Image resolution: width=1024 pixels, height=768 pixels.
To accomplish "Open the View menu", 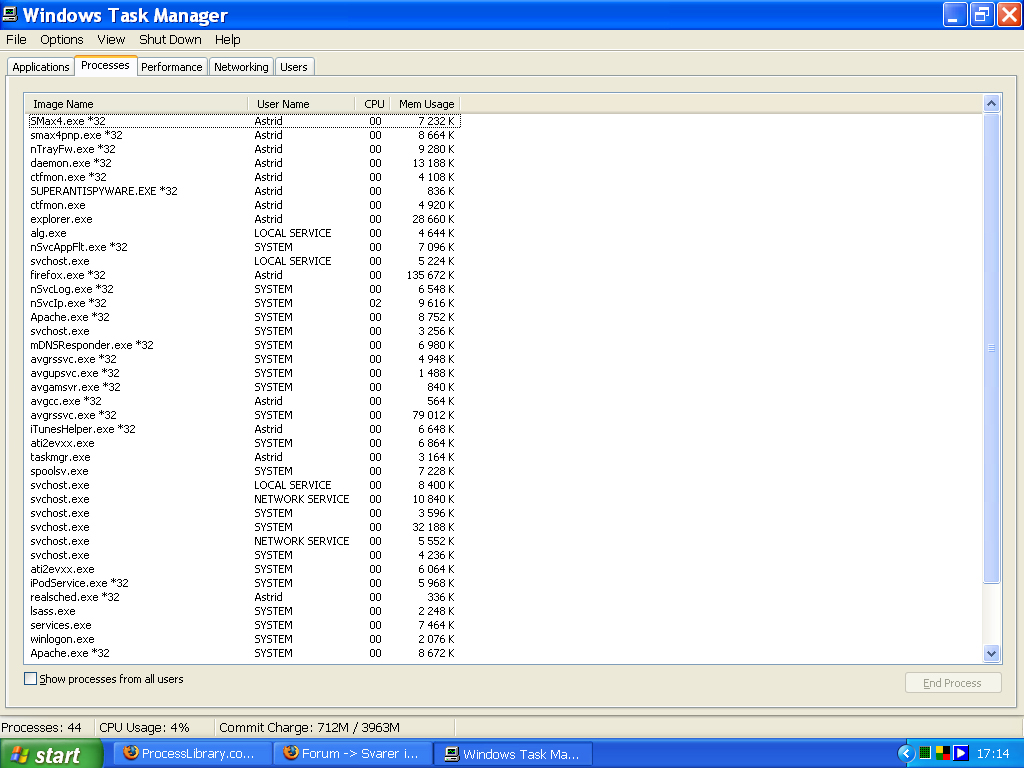I will (x=111, y=39).
